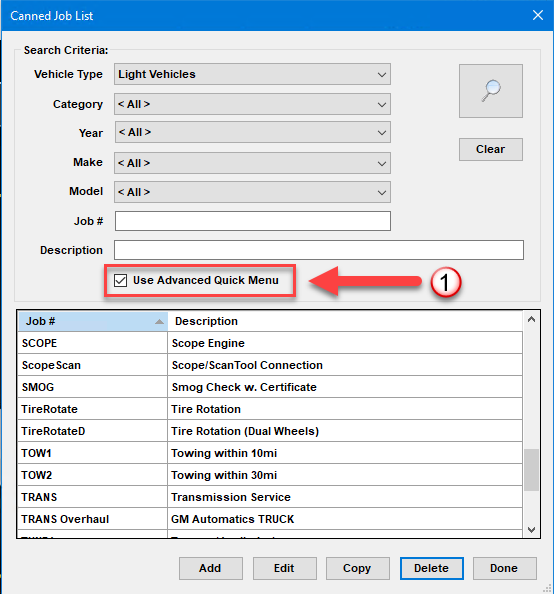Select the TireRotate canned job

tap(270, 409)
